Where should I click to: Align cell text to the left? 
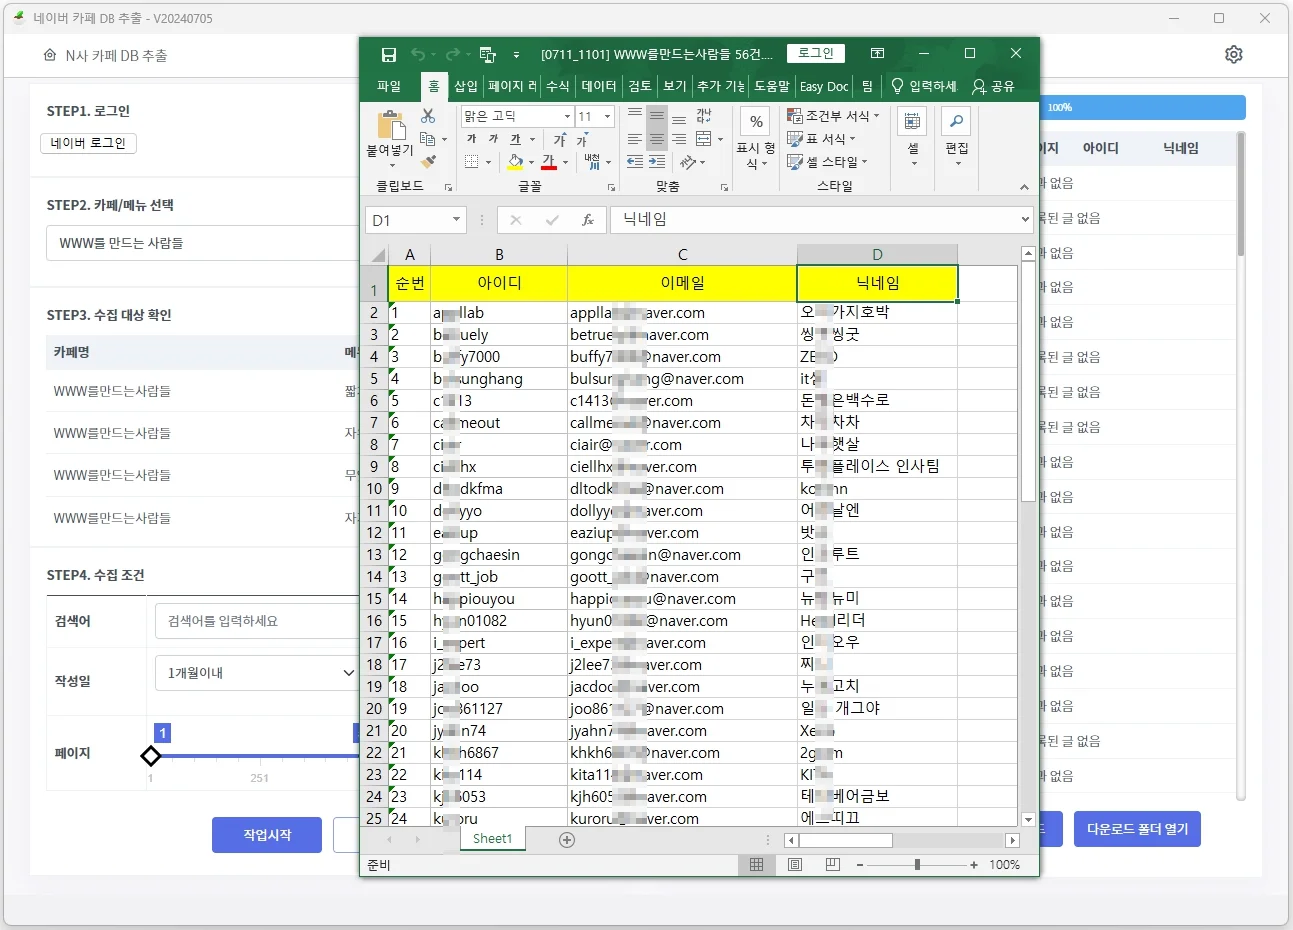click(x=635, y=139)
